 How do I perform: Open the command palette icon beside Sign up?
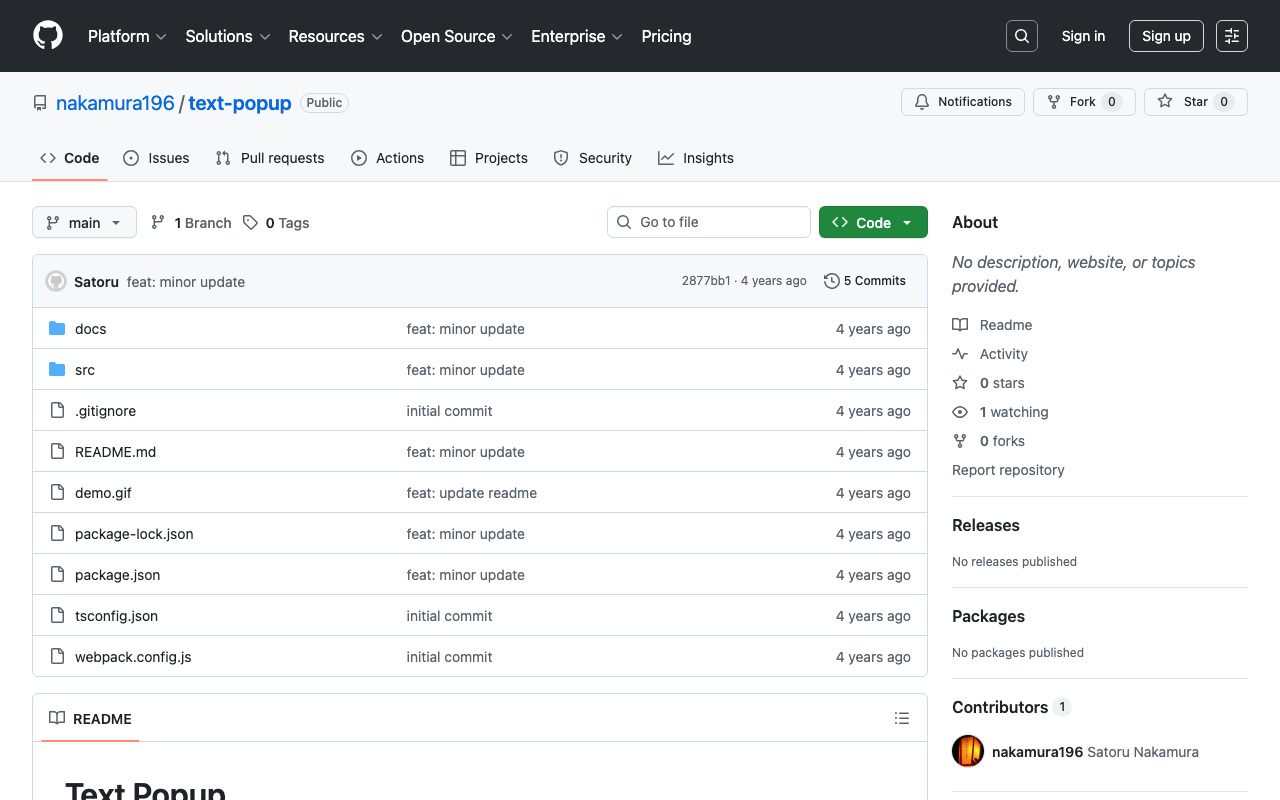(x=1231, y=35)
